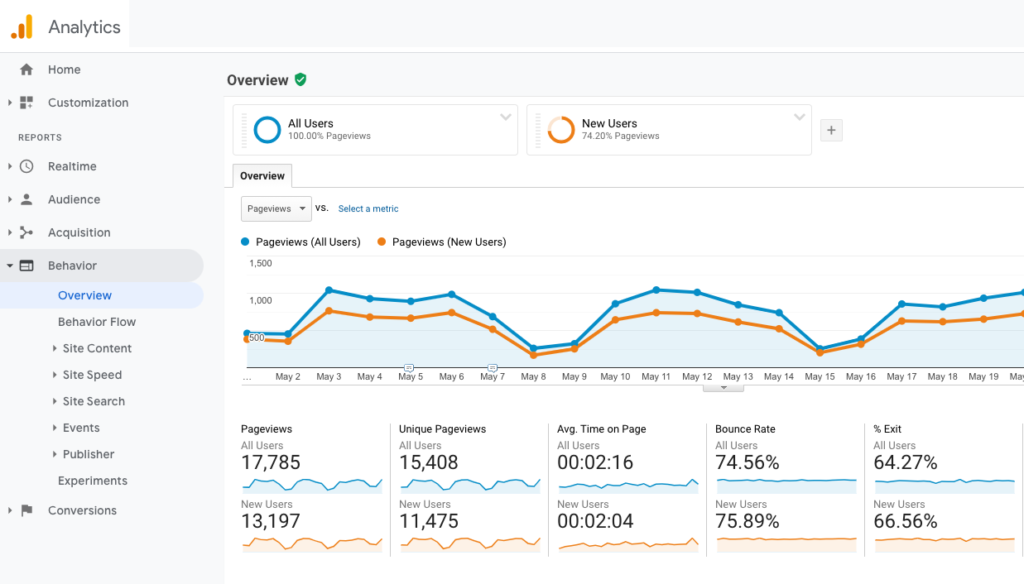Click the Customization dashboard icon
Viewport: 1024px width, 584px height.
pos(27,103)
